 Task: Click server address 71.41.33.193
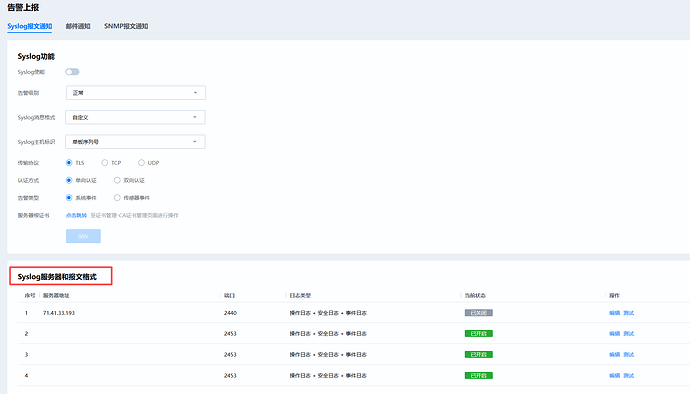[59, 313]
